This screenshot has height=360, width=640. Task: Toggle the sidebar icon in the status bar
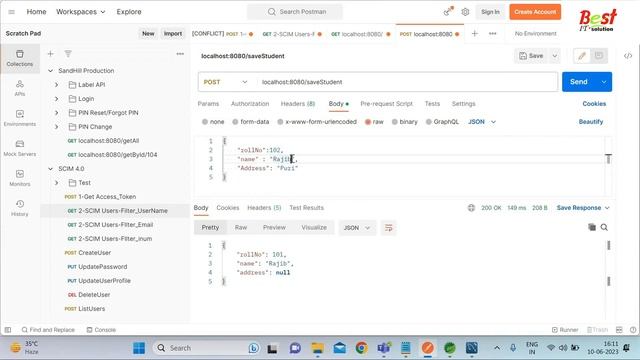pos(8,330)
